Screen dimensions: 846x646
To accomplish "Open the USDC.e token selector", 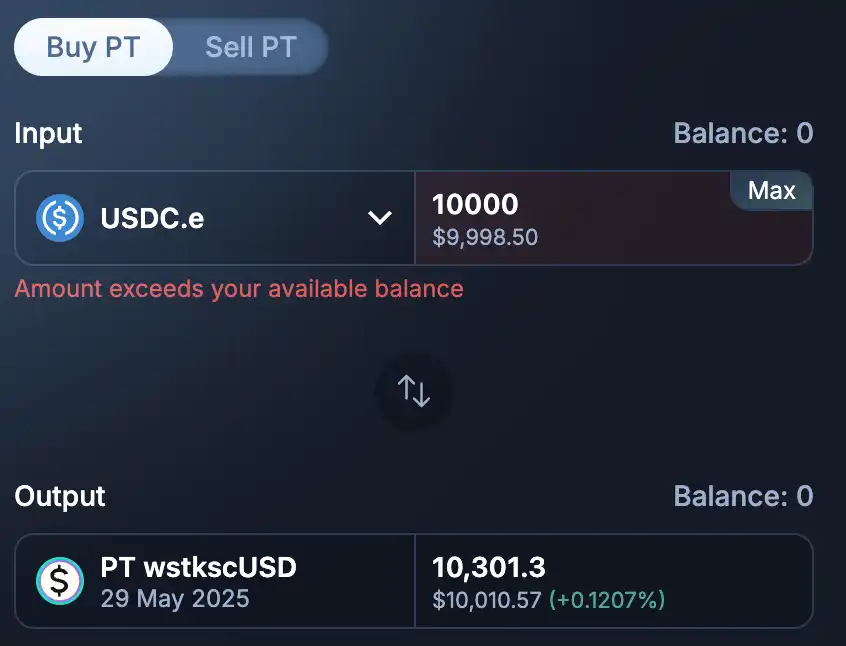I will coord(215,218).
